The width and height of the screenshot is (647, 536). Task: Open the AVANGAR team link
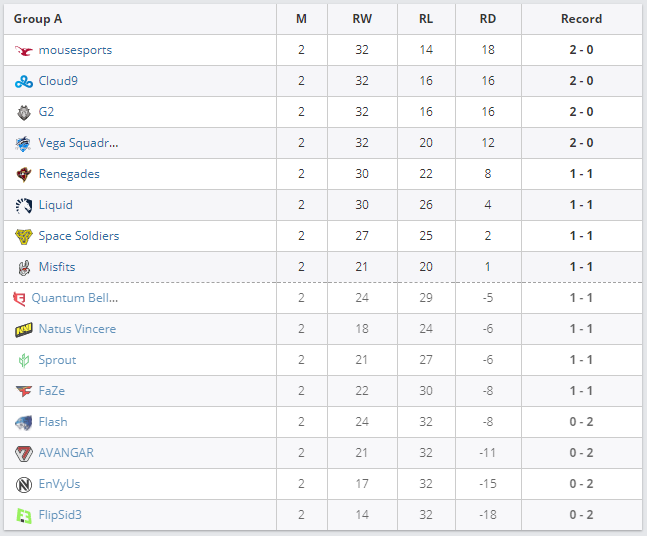click(66, 453)
